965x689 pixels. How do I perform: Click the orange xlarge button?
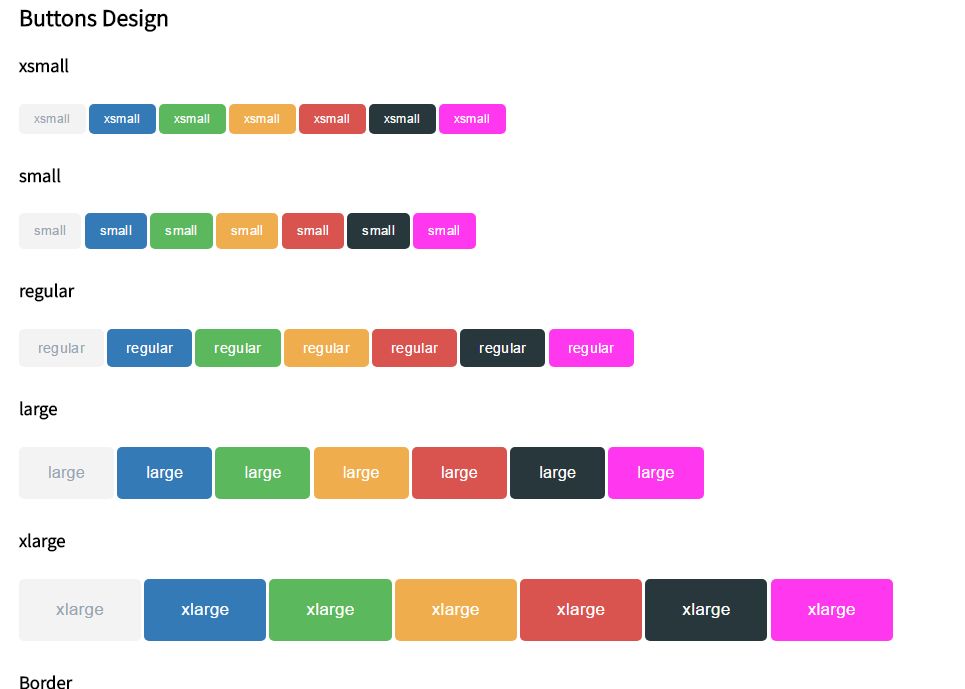point(455,610)
